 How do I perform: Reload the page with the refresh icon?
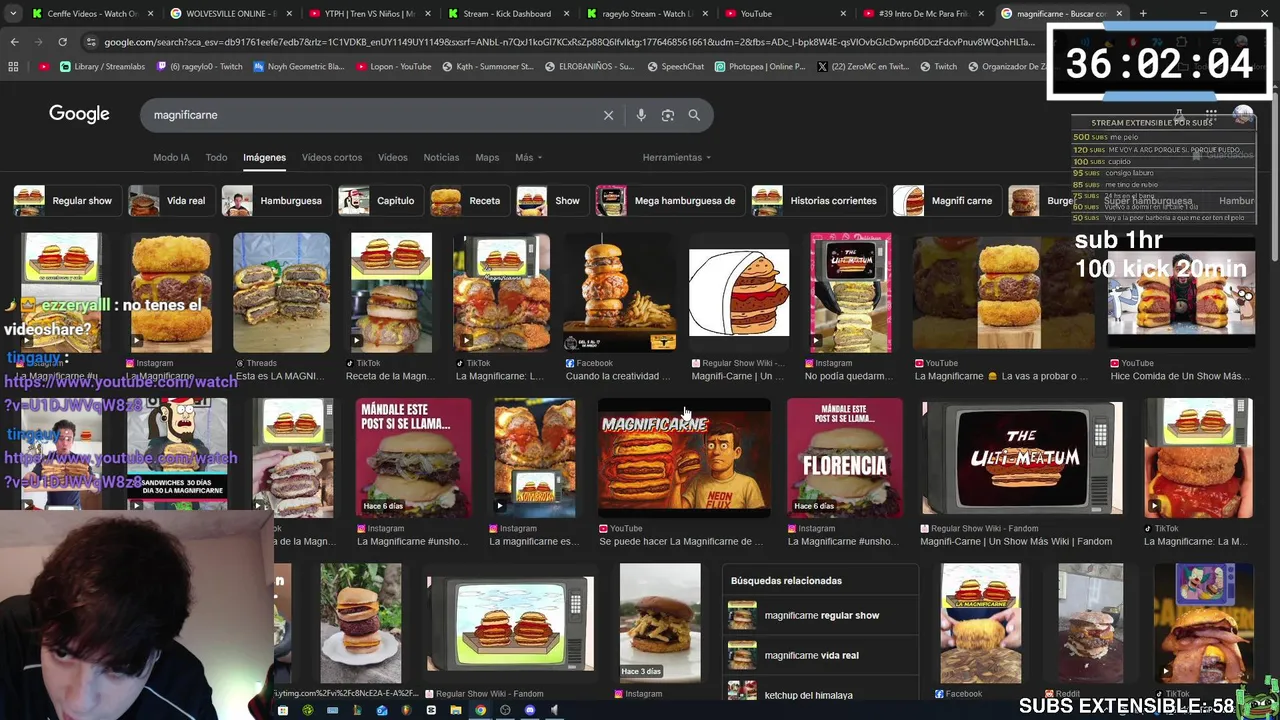[62, 42]
